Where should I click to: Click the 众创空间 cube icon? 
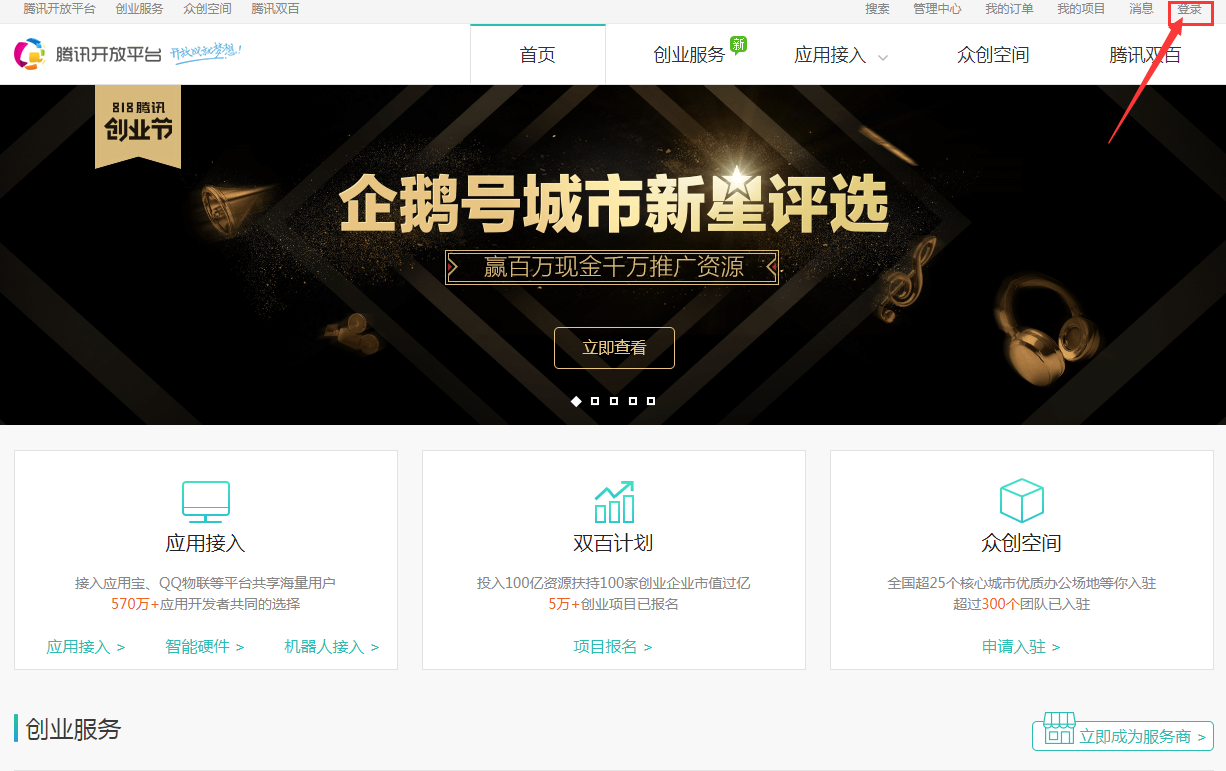click(1022, 500)
